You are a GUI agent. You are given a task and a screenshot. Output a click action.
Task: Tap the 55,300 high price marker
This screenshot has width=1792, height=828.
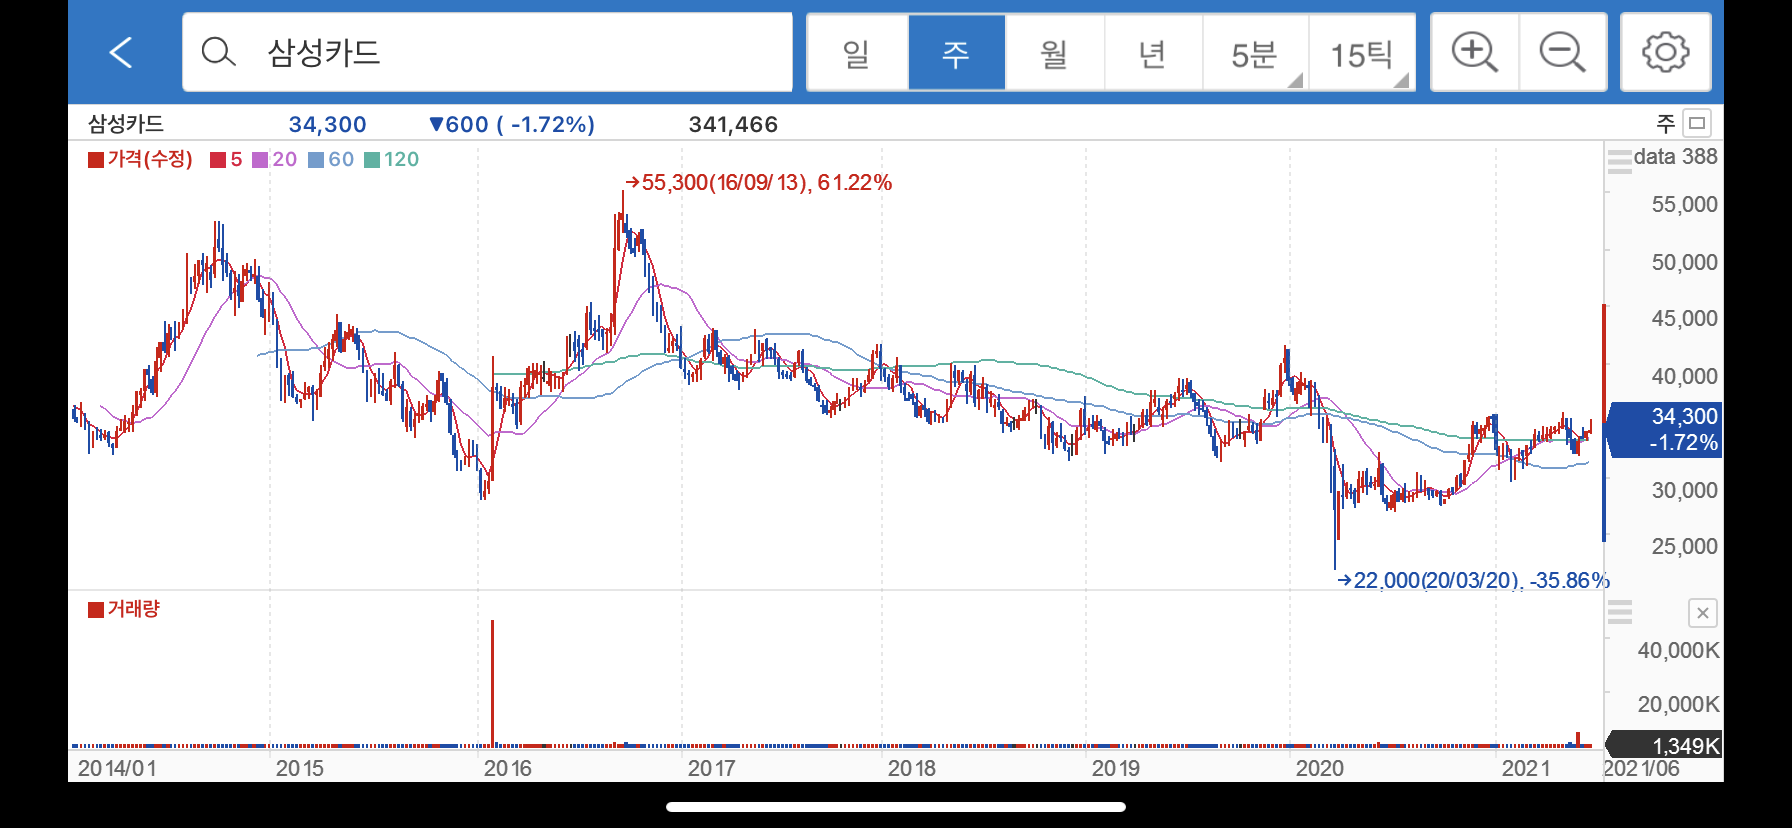[758, 182]
